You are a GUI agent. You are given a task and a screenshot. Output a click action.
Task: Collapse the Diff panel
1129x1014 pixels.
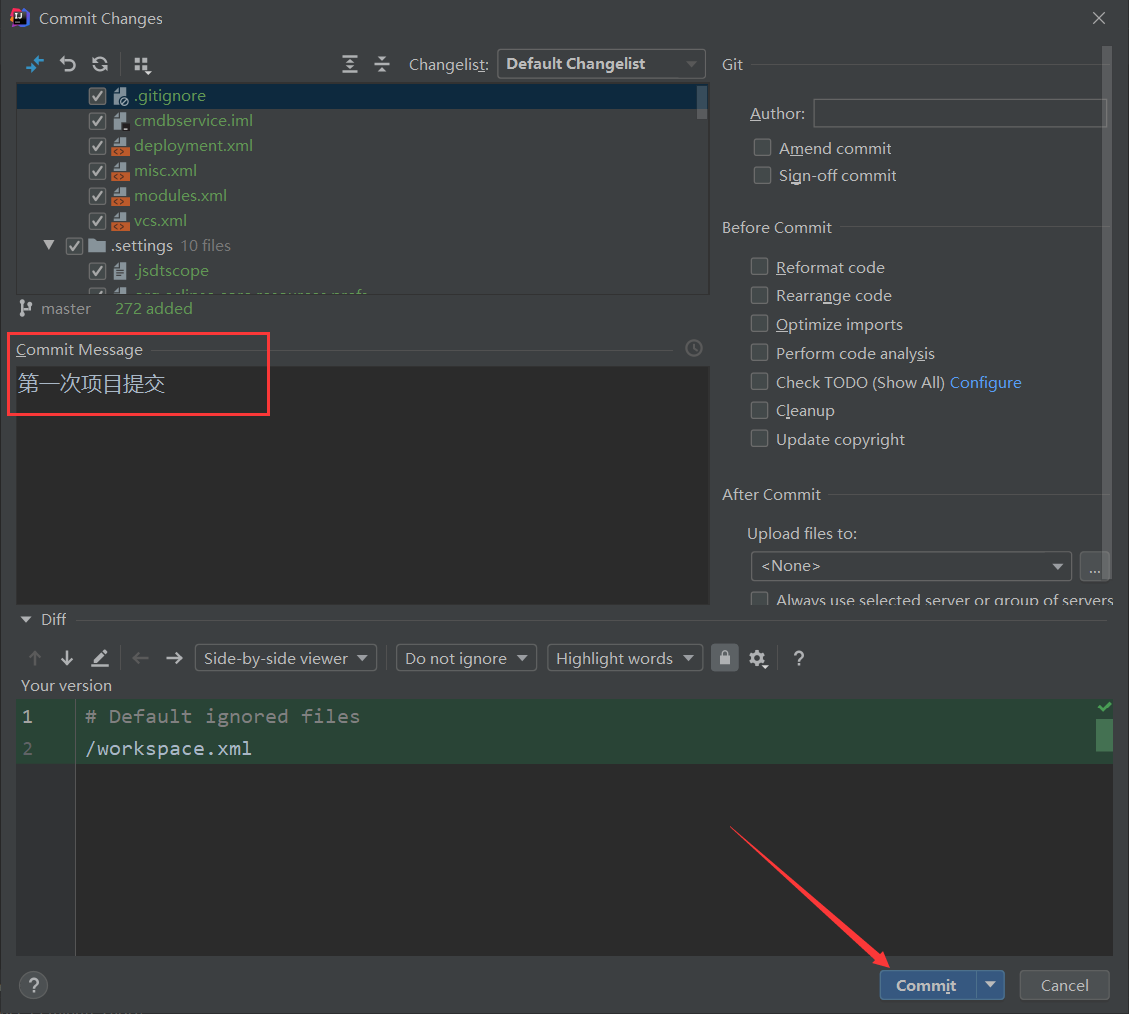click(x=25, y=619)
